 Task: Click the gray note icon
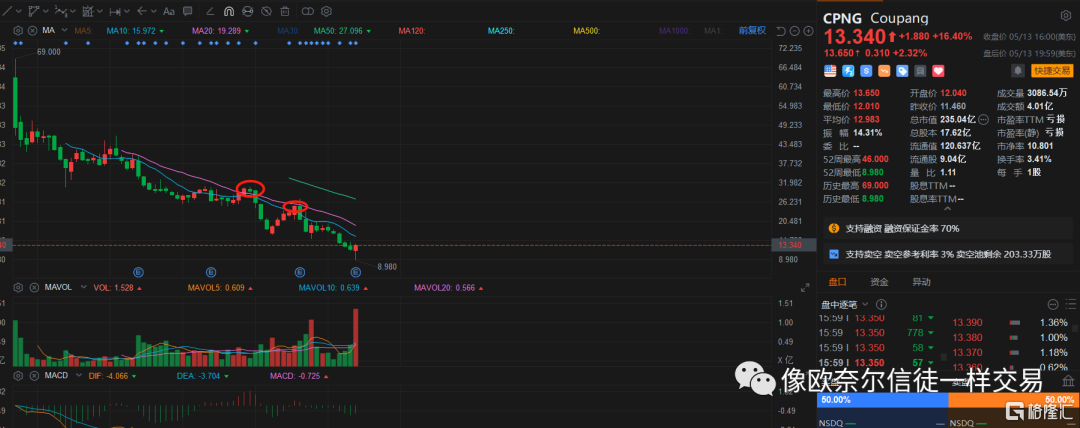coord(920,71)
